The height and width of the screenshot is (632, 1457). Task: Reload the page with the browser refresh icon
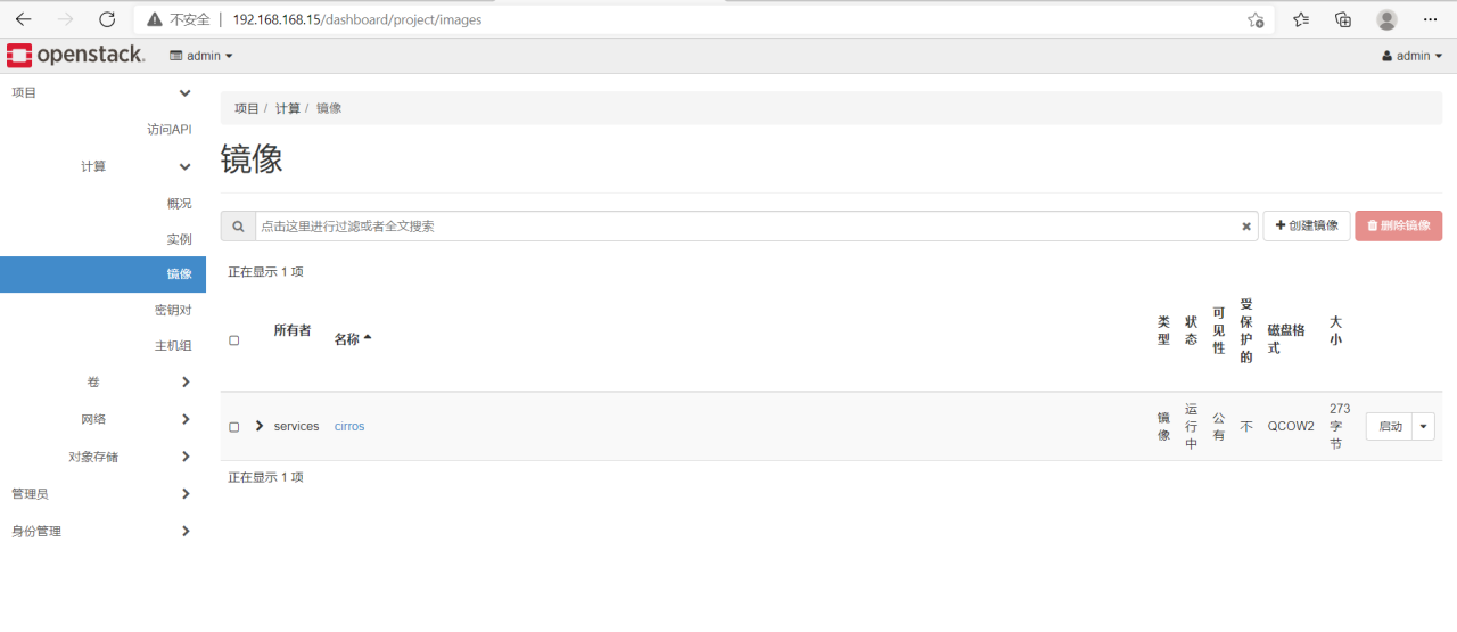[107, 19]
